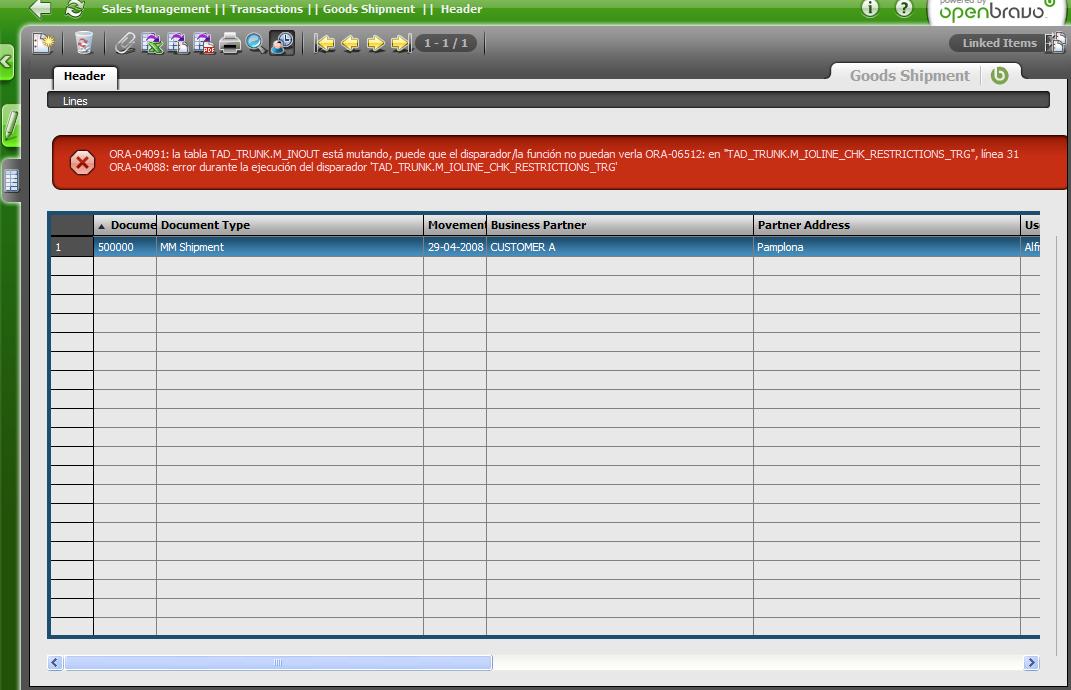Go to the first record arrow
The width and height of the screenshot is (1071, 690).
coord(325,43)
